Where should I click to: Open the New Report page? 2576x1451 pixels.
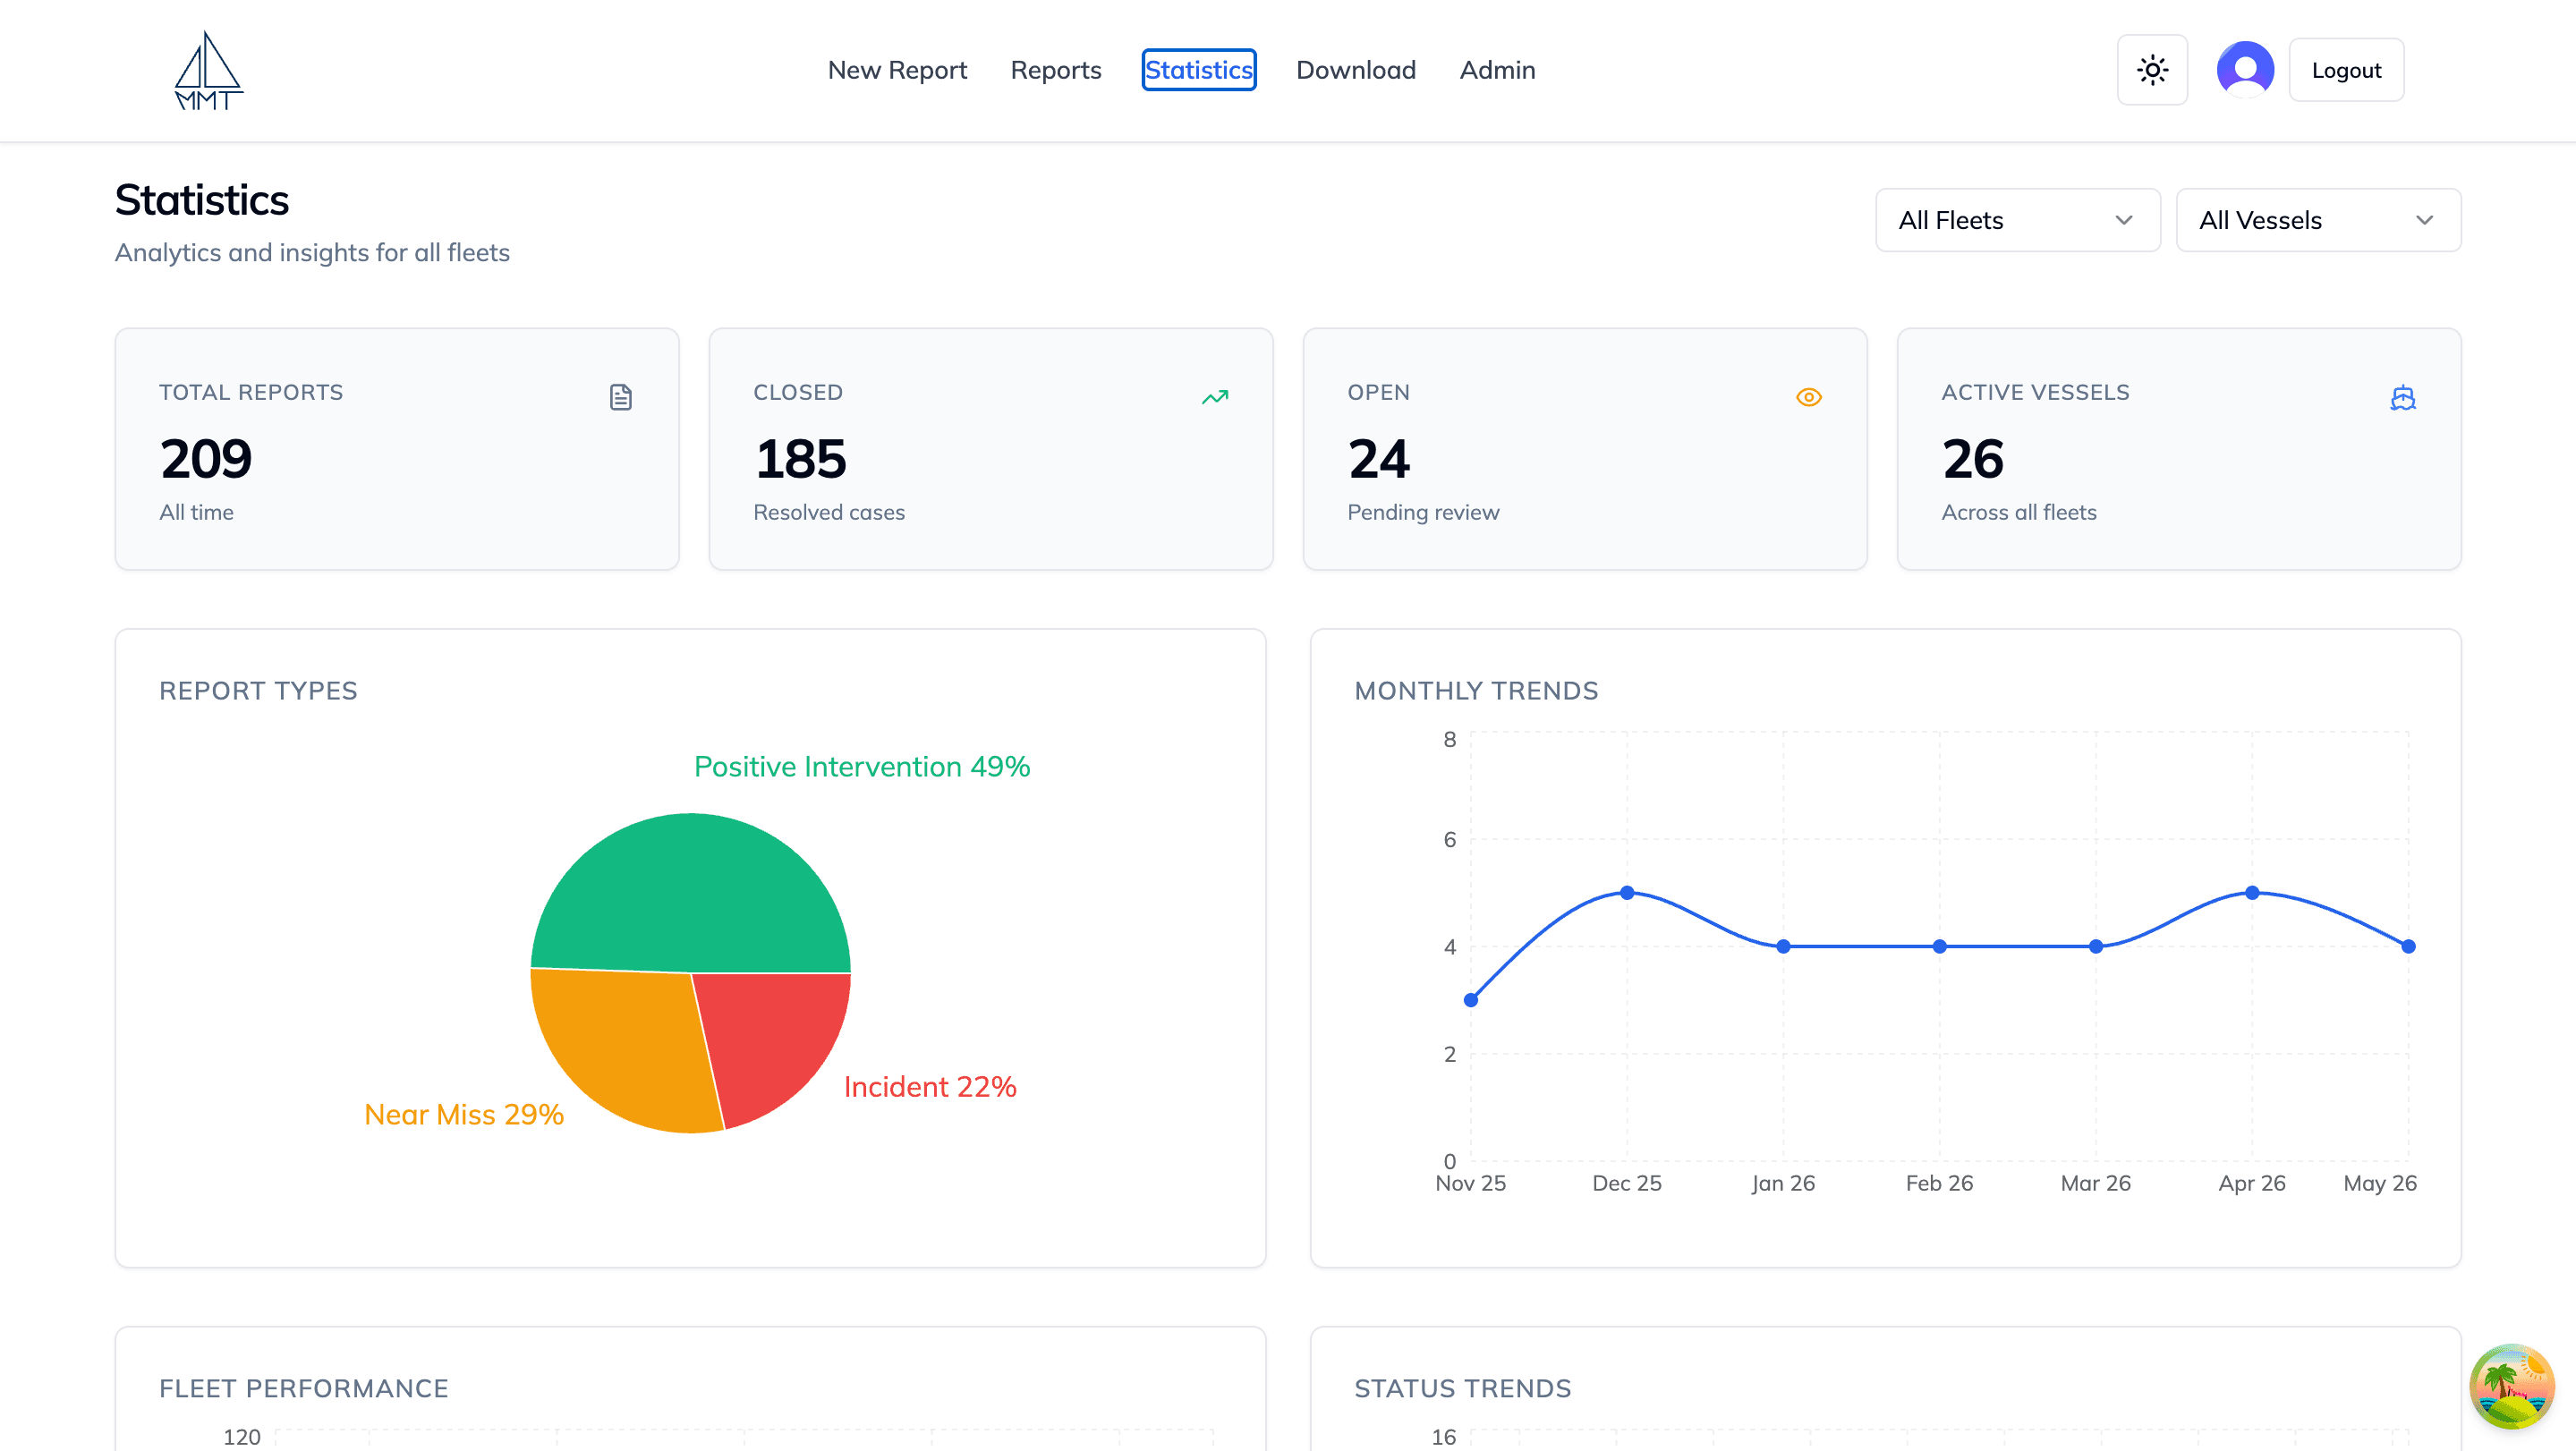897,70
